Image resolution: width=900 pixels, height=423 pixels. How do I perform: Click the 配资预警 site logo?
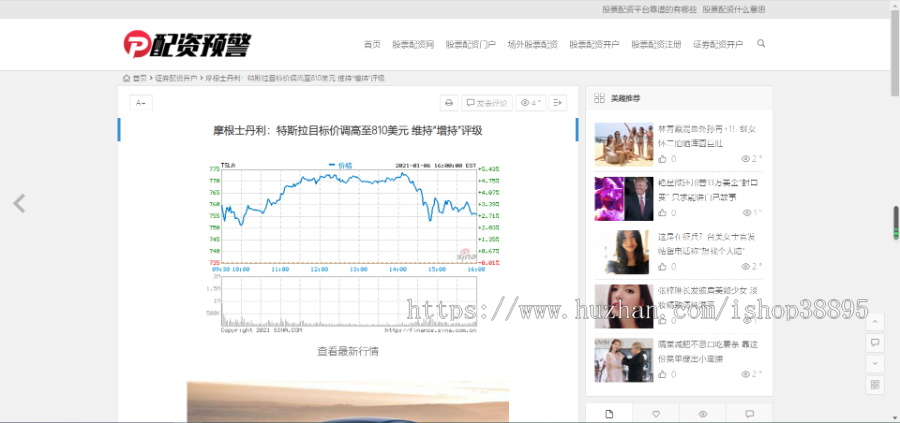[187, 44]
